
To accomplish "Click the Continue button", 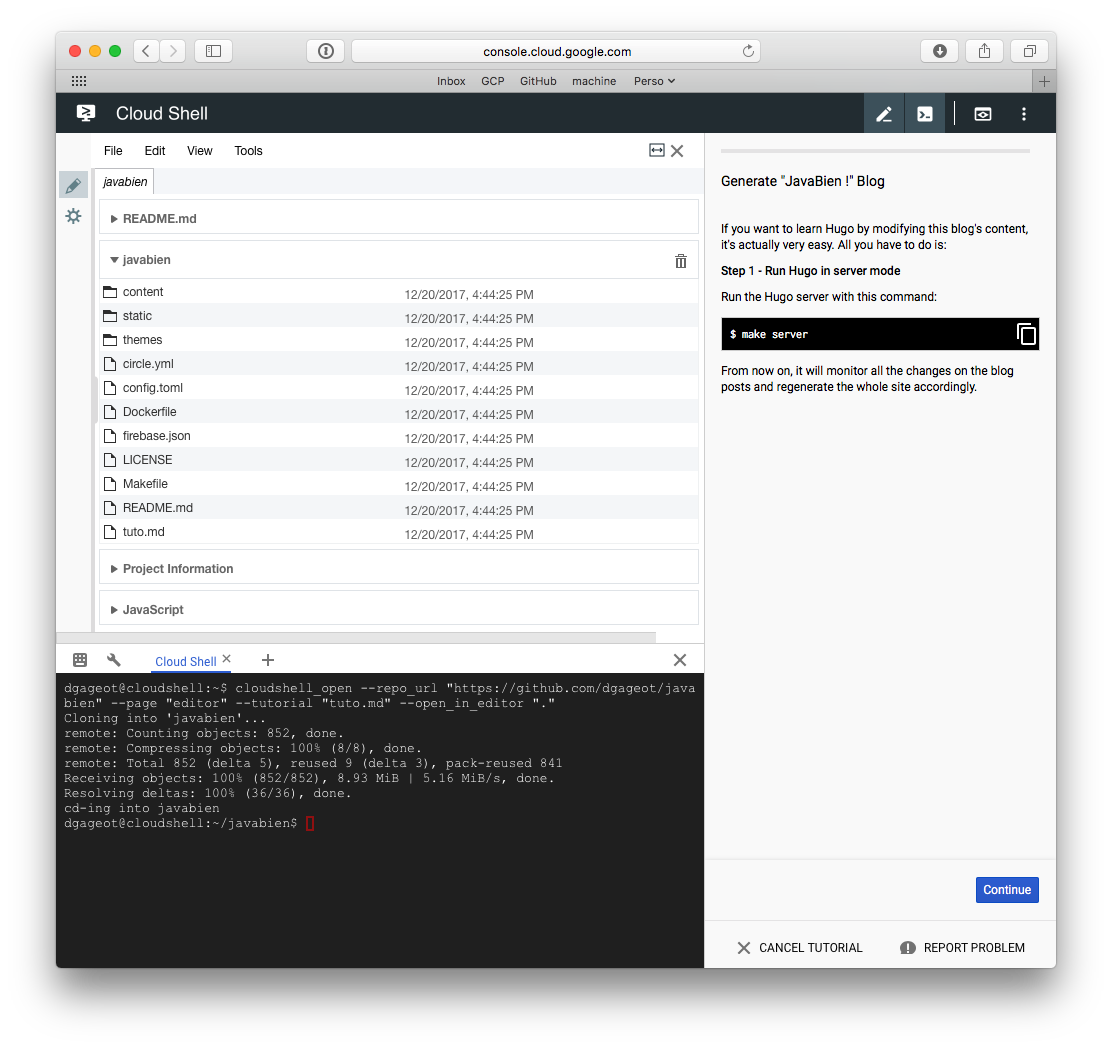I will coord(1007,890).
